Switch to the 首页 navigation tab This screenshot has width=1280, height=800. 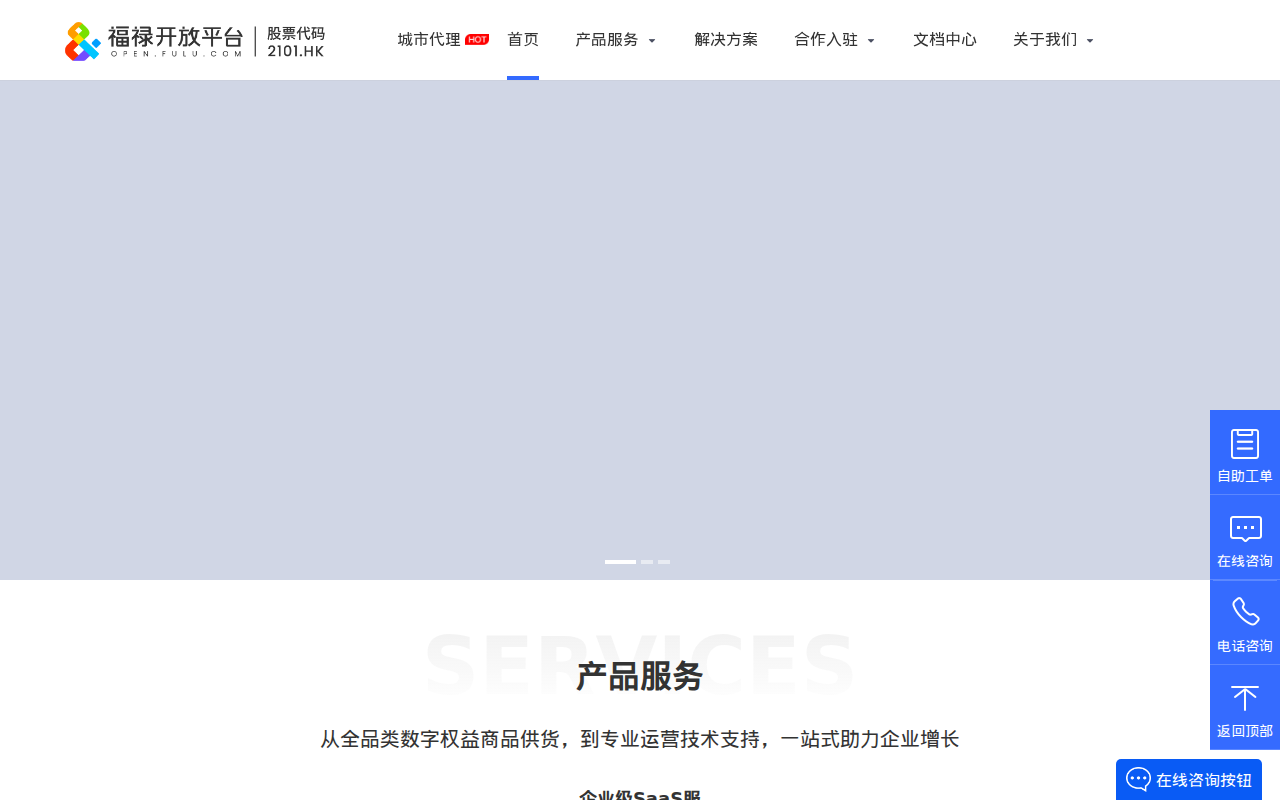(x=523, y=40)
